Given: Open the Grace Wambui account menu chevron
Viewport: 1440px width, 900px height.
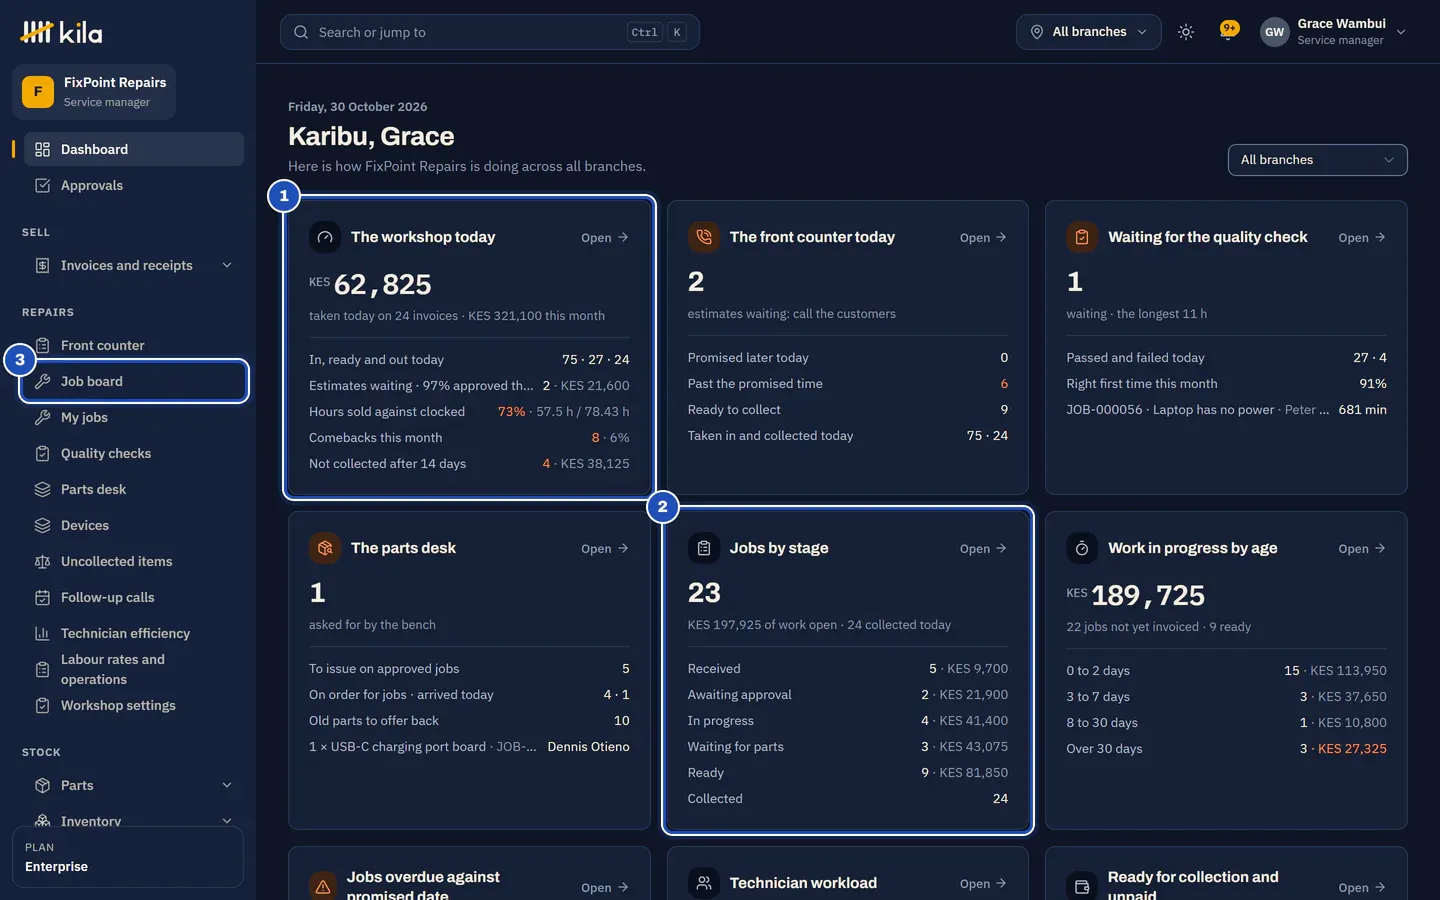Looking at the screenshot, I should [x=1401, y=32].
